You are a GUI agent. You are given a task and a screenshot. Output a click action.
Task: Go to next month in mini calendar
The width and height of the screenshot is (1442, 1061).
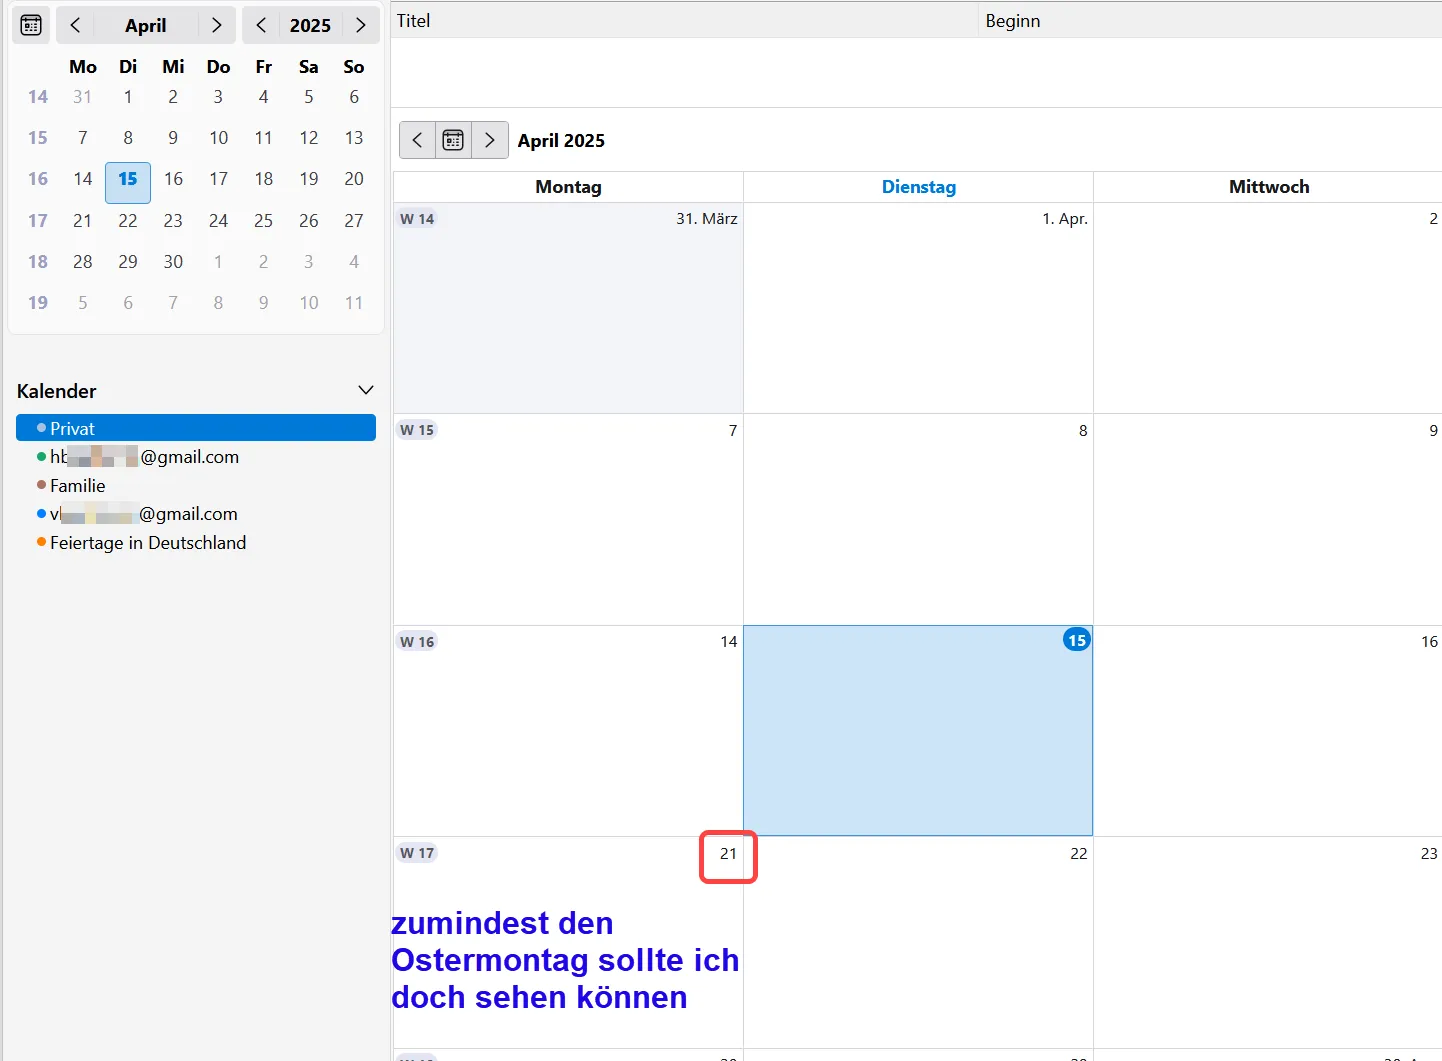click(216, 25)
